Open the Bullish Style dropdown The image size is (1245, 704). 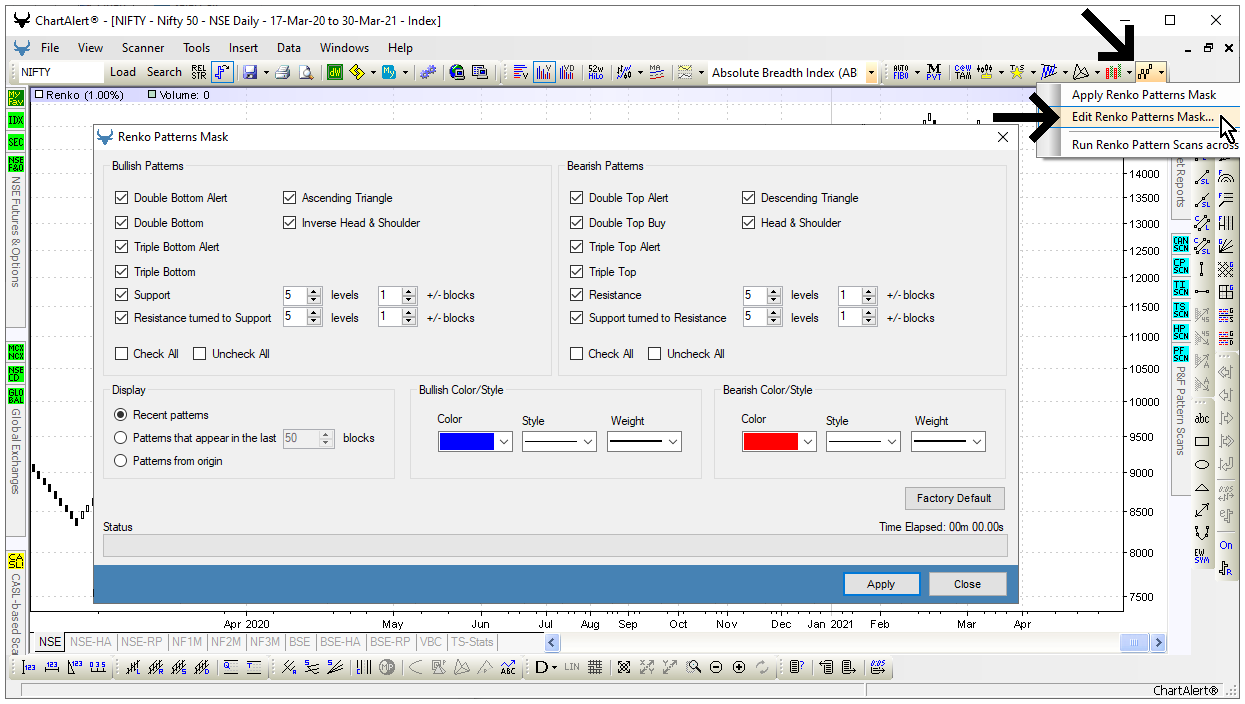click(588, 441)
